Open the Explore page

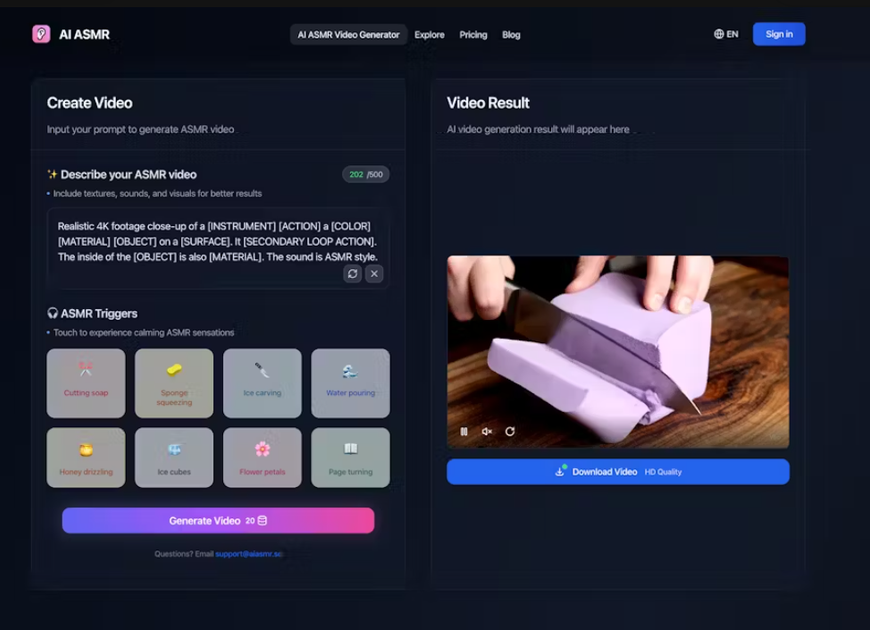(x=429, y=34)
